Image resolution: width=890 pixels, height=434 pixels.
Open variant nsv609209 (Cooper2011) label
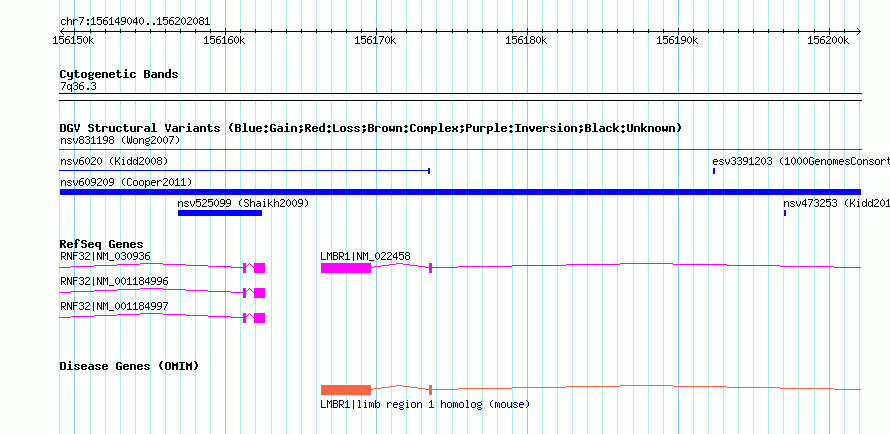(x=126, y=182)
